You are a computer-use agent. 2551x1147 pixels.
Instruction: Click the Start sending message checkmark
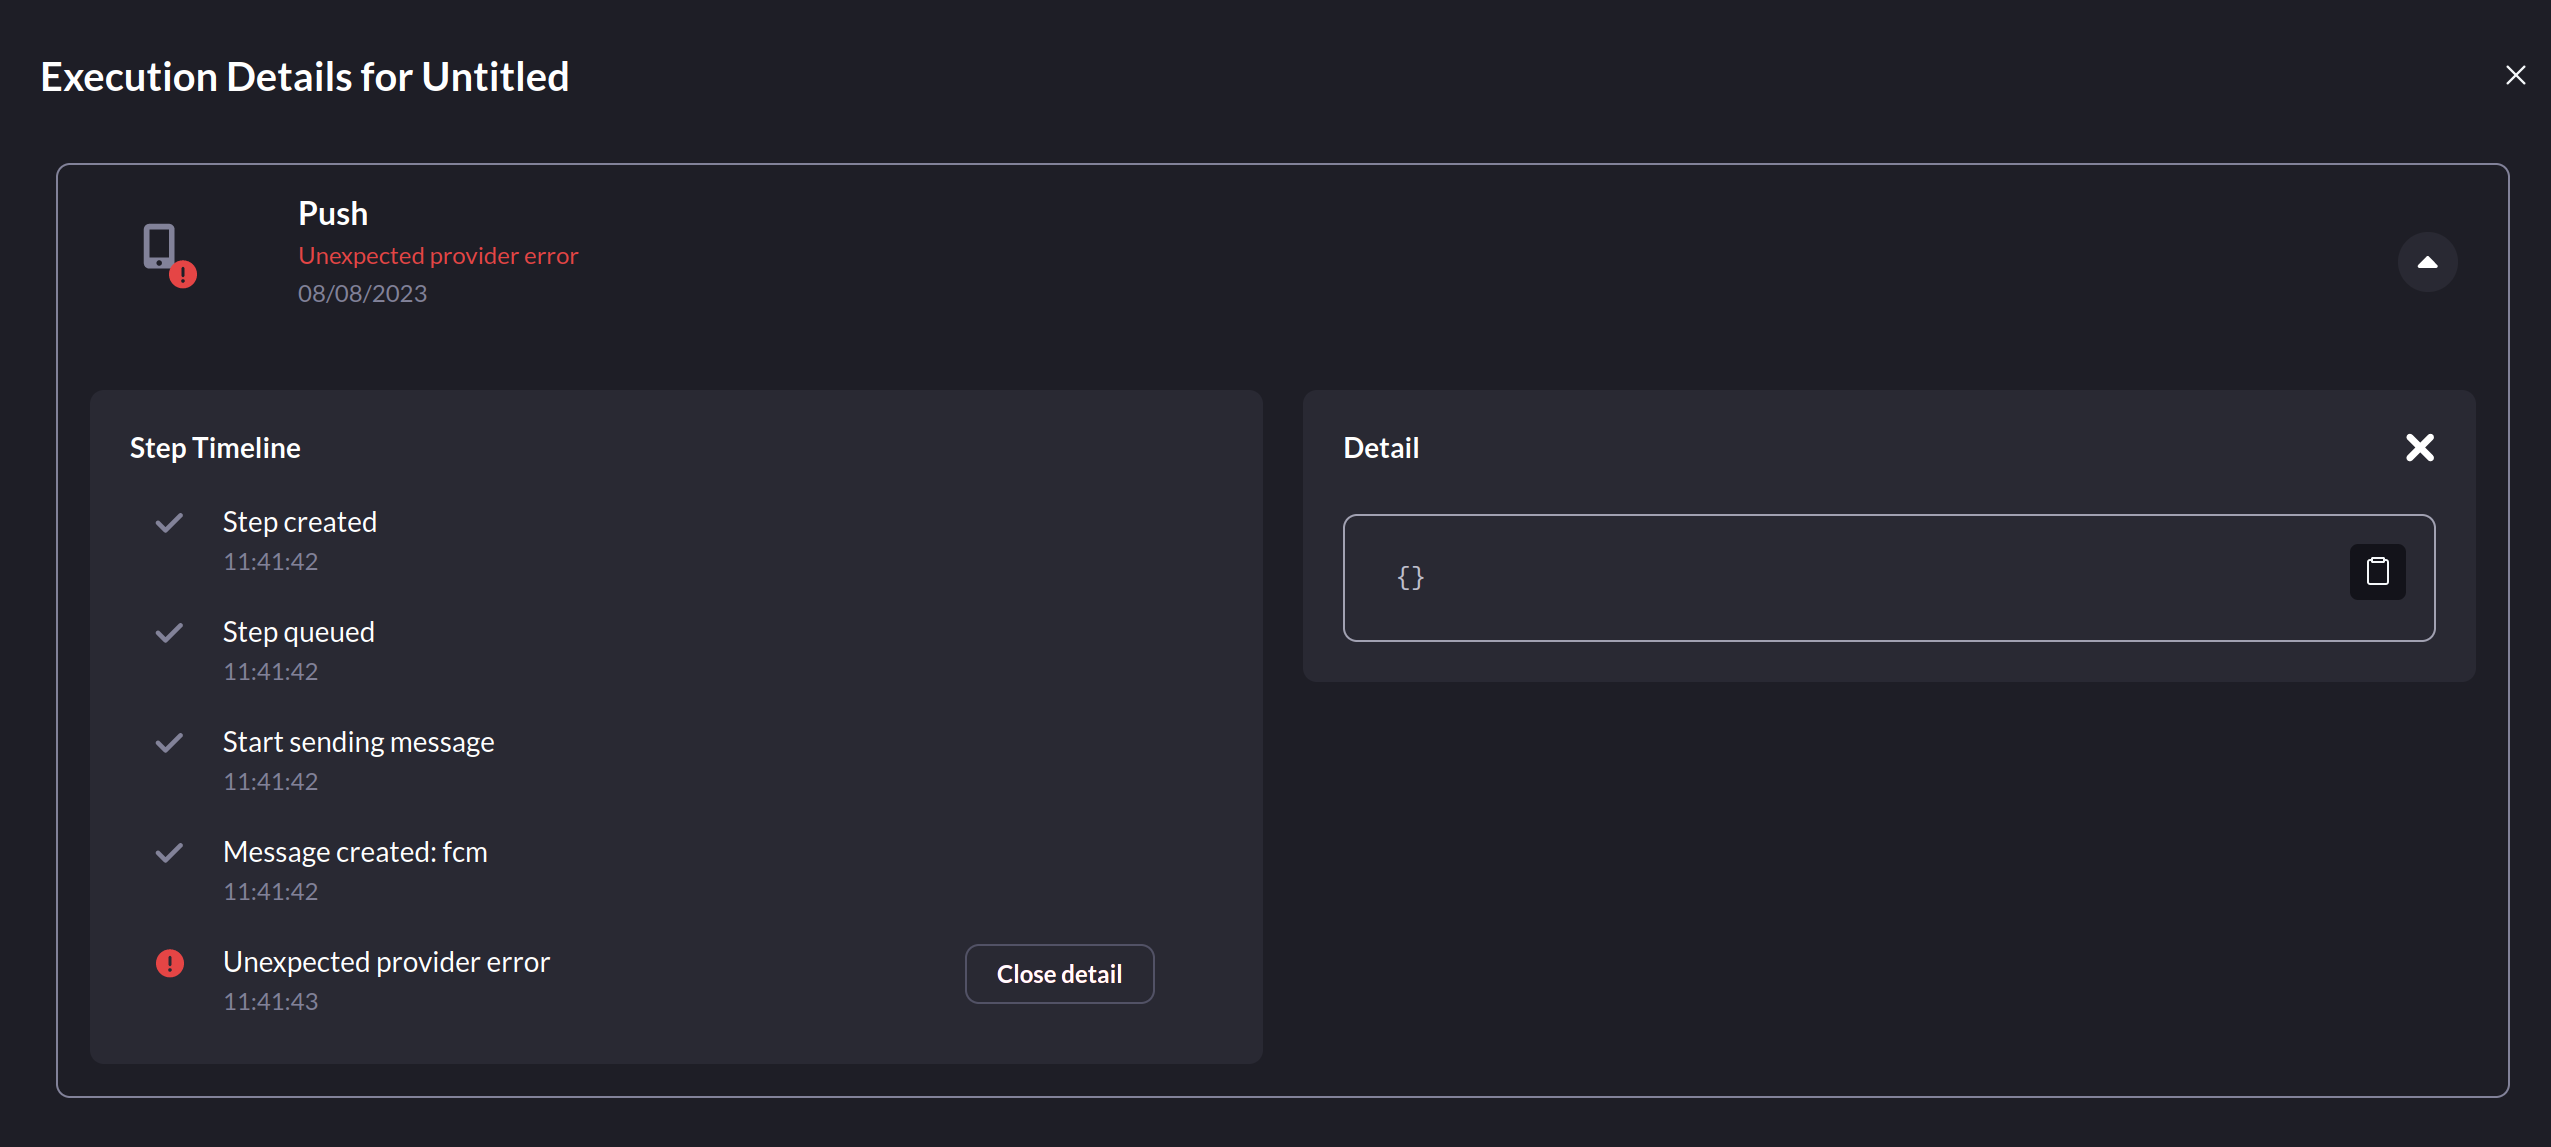click(x=169, y=743)
